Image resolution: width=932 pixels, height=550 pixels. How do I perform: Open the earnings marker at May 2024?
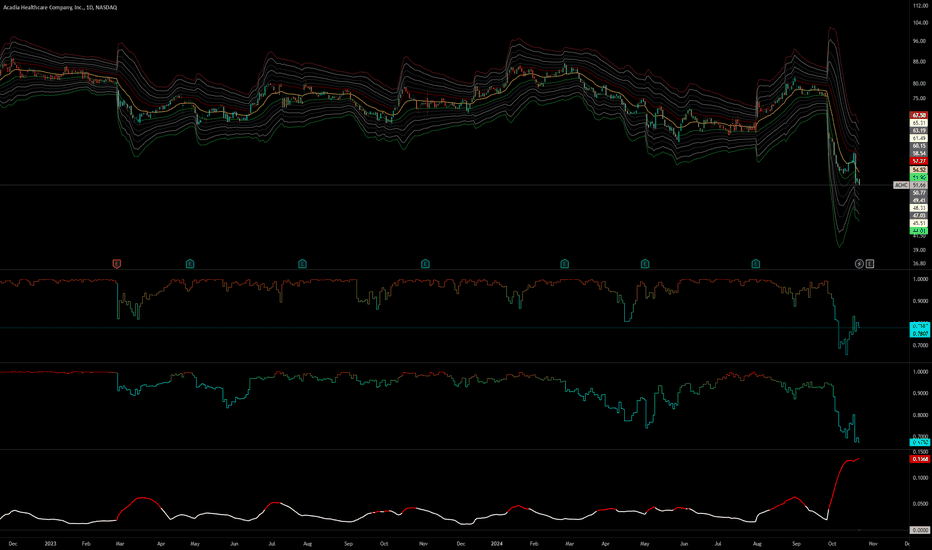click(645, 263)
